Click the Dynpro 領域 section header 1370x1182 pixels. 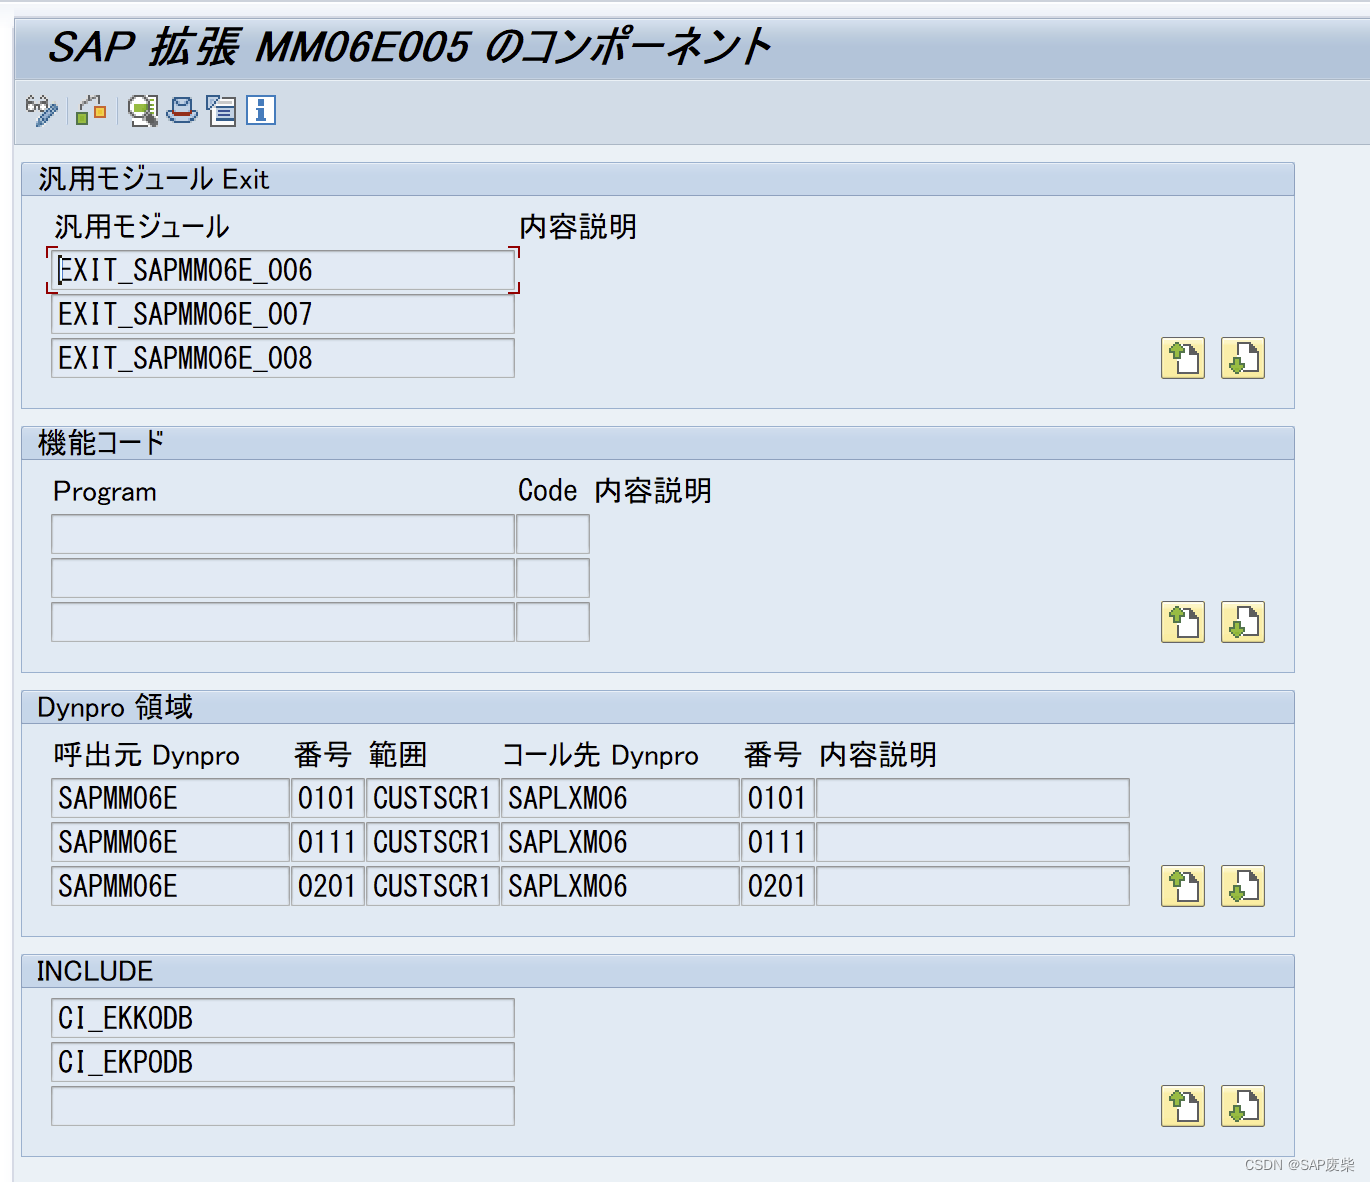tap(658, 707)
